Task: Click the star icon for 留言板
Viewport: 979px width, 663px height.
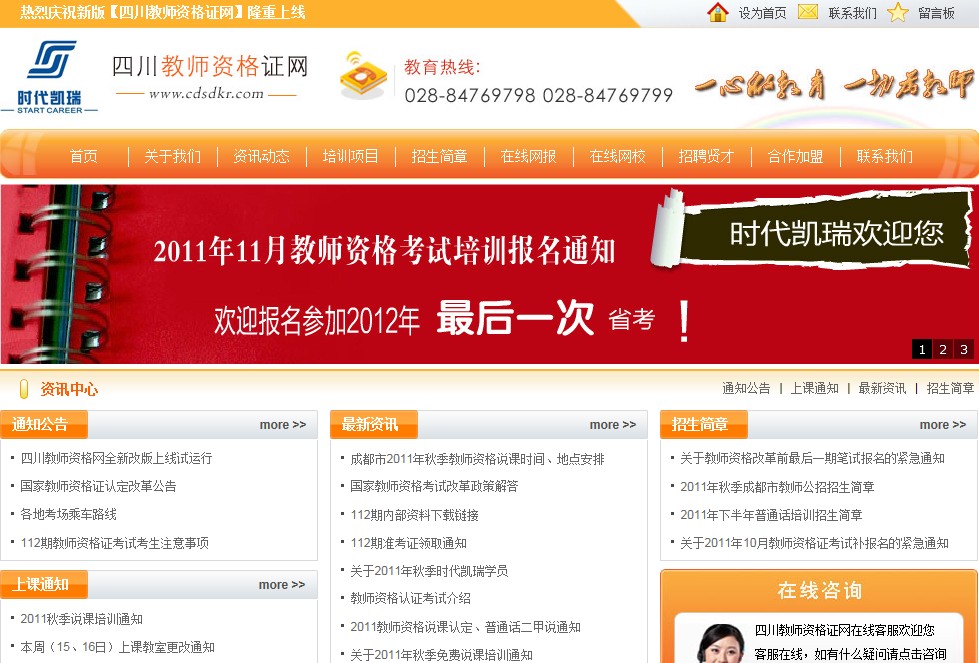Action: tap(897, 12)
